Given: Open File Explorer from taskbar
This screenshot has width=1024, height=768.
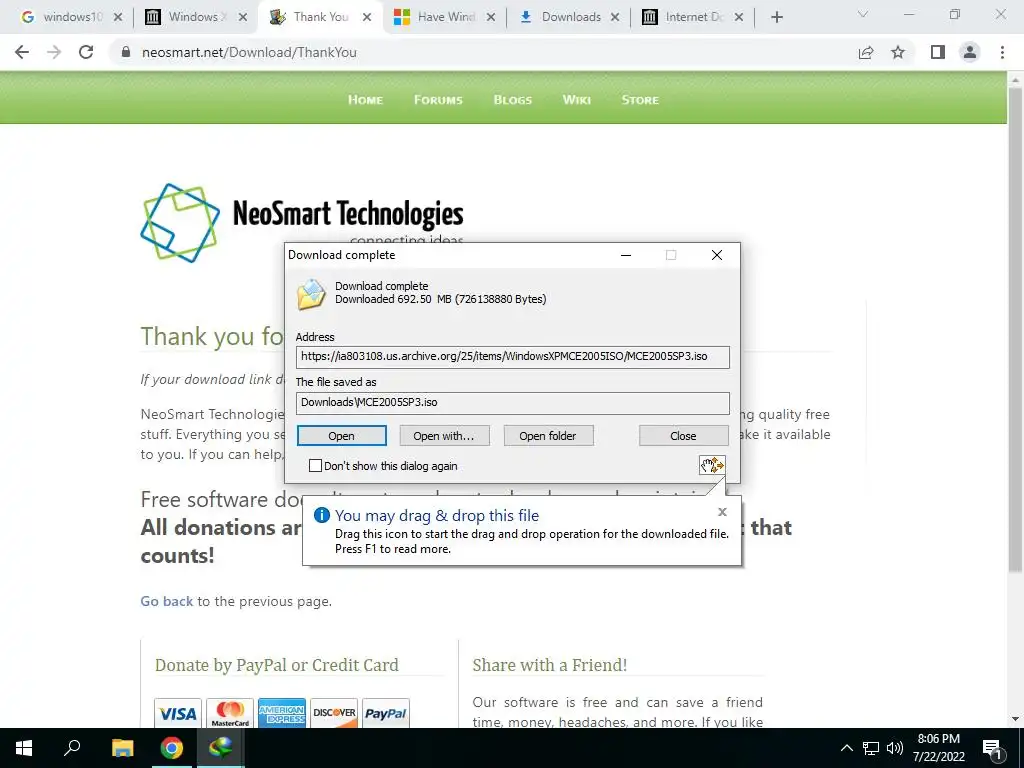Looking at the screenshot, I should tap(122, 748).
